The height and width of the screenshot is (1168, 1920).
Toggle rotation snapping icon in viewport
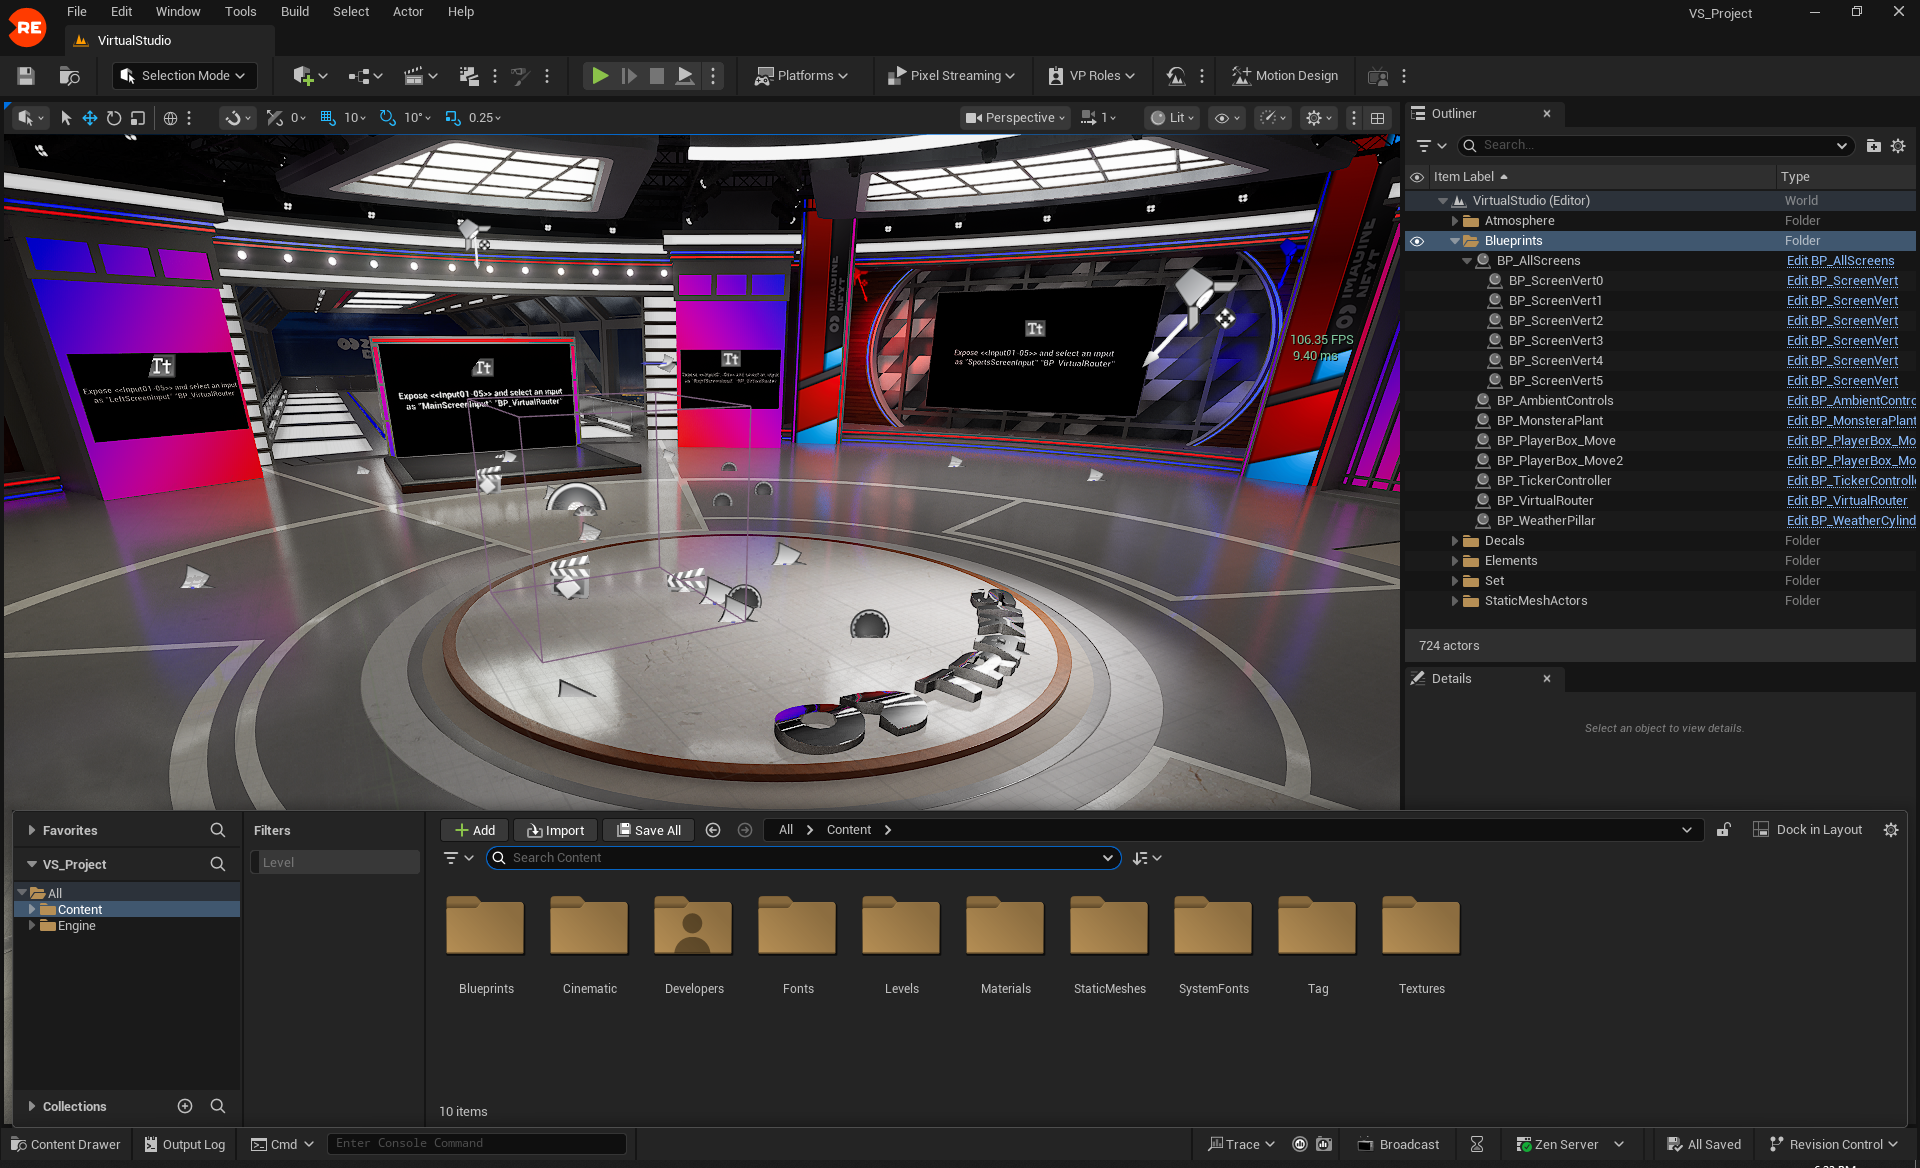pyautogui.click(x=388, y=118)
